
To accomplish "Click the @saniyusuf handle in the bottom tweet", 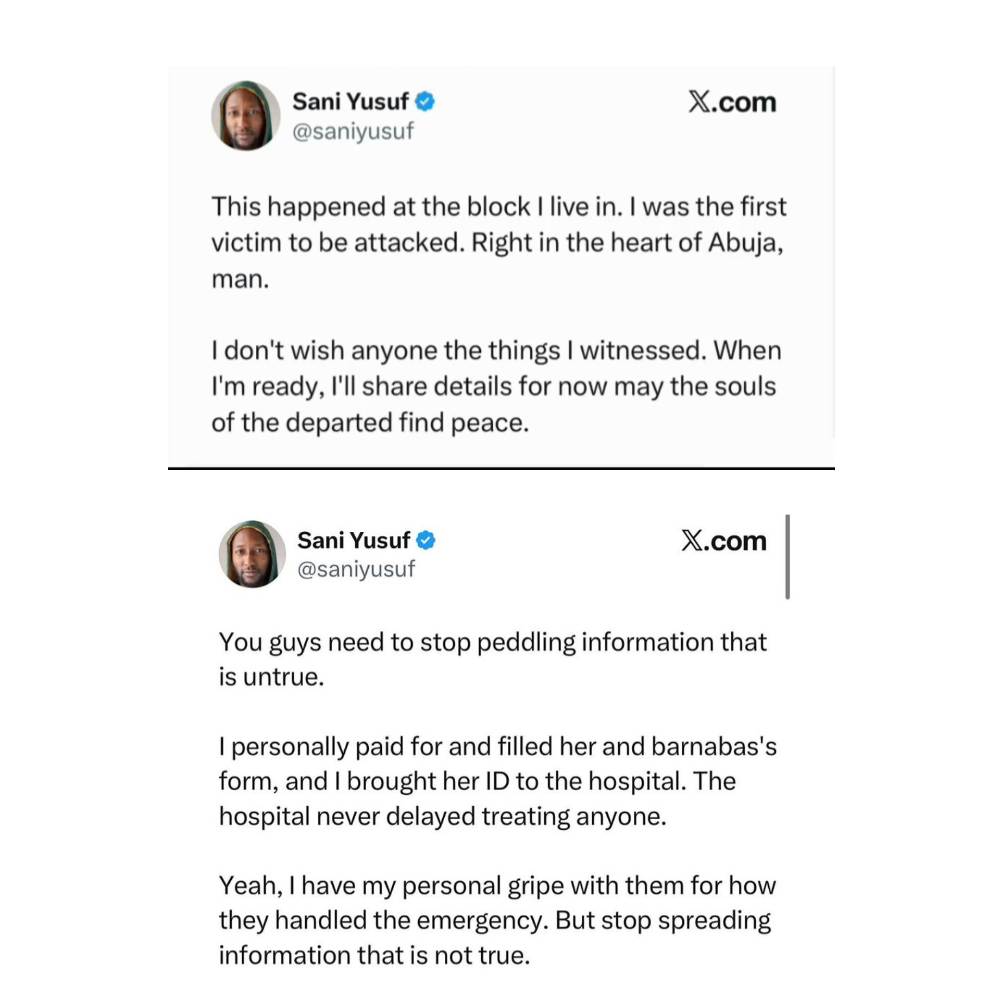I will pyautogui.click(x=355, y=569).
